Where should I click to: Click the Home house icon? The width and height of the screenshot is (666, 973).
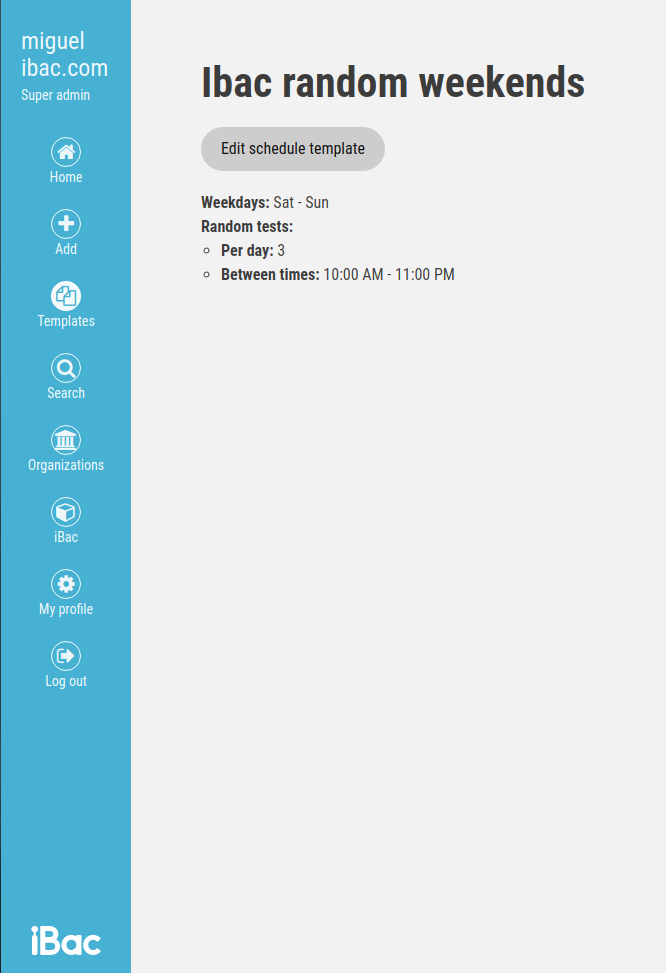[x=66, y=152]
